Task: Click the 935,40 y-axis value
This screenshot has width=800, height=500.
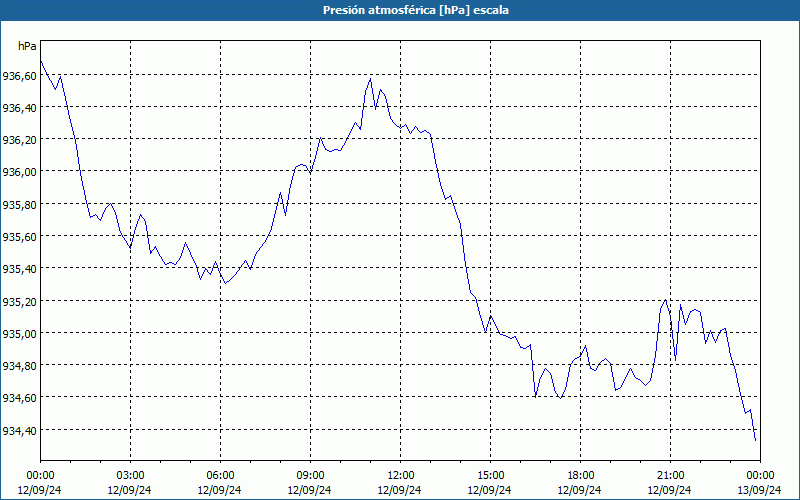Action: point(19,269)
